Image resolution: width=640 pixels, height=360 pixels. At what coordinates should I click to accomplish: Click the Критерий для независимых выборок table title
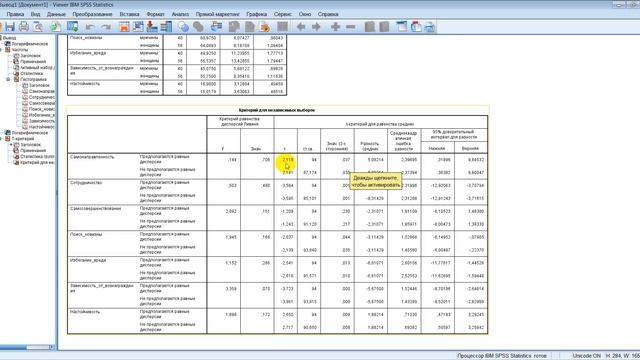pyautogui.click(x=277, y=110)
